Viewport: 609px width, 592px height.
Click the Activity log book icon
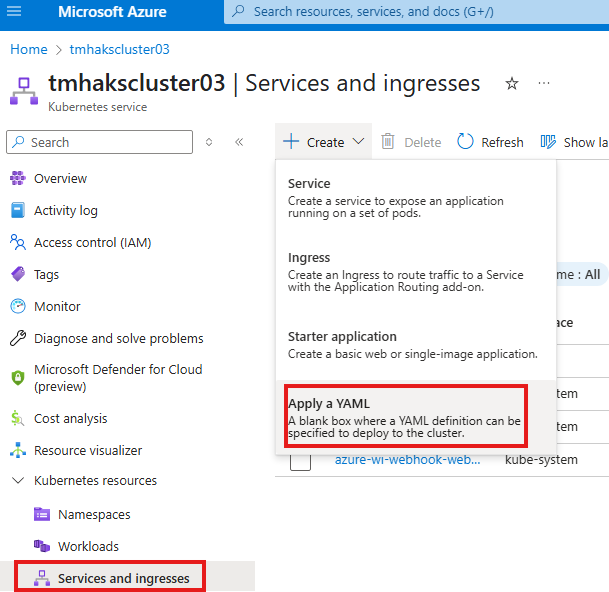(18, 210)
